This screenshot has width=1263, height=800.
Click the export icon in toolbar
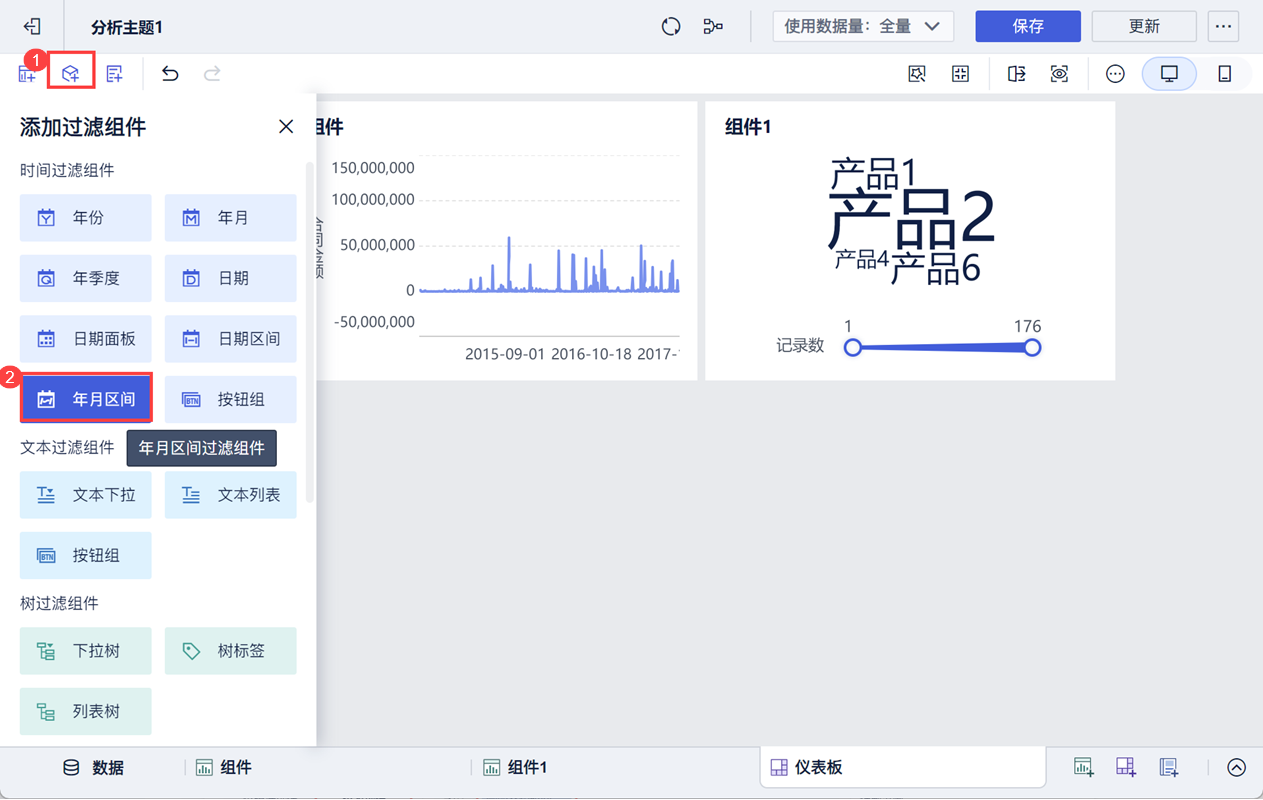point(1016,74)
